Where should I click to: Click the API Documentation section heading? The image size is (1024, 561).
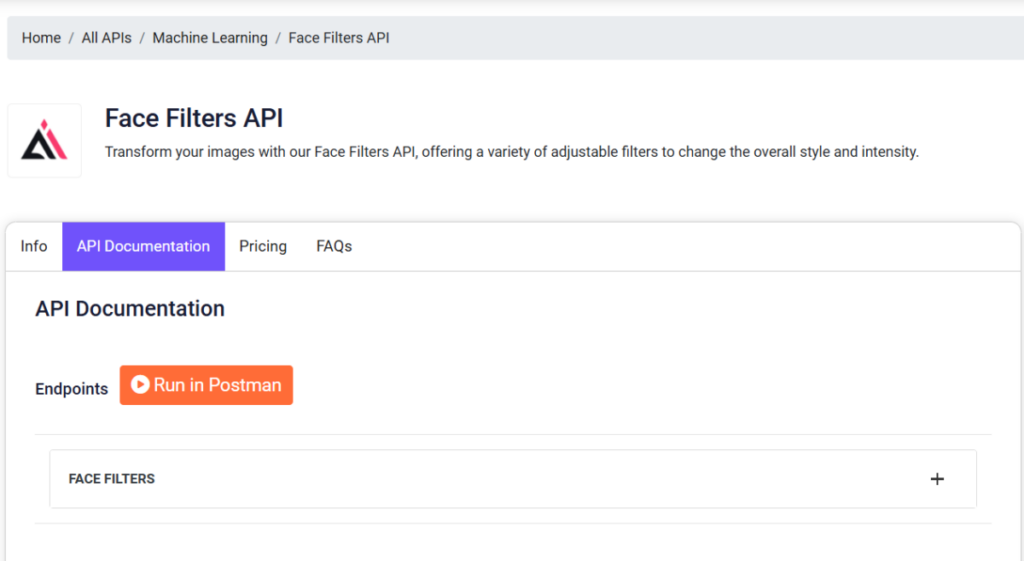(x=130, y=308)
